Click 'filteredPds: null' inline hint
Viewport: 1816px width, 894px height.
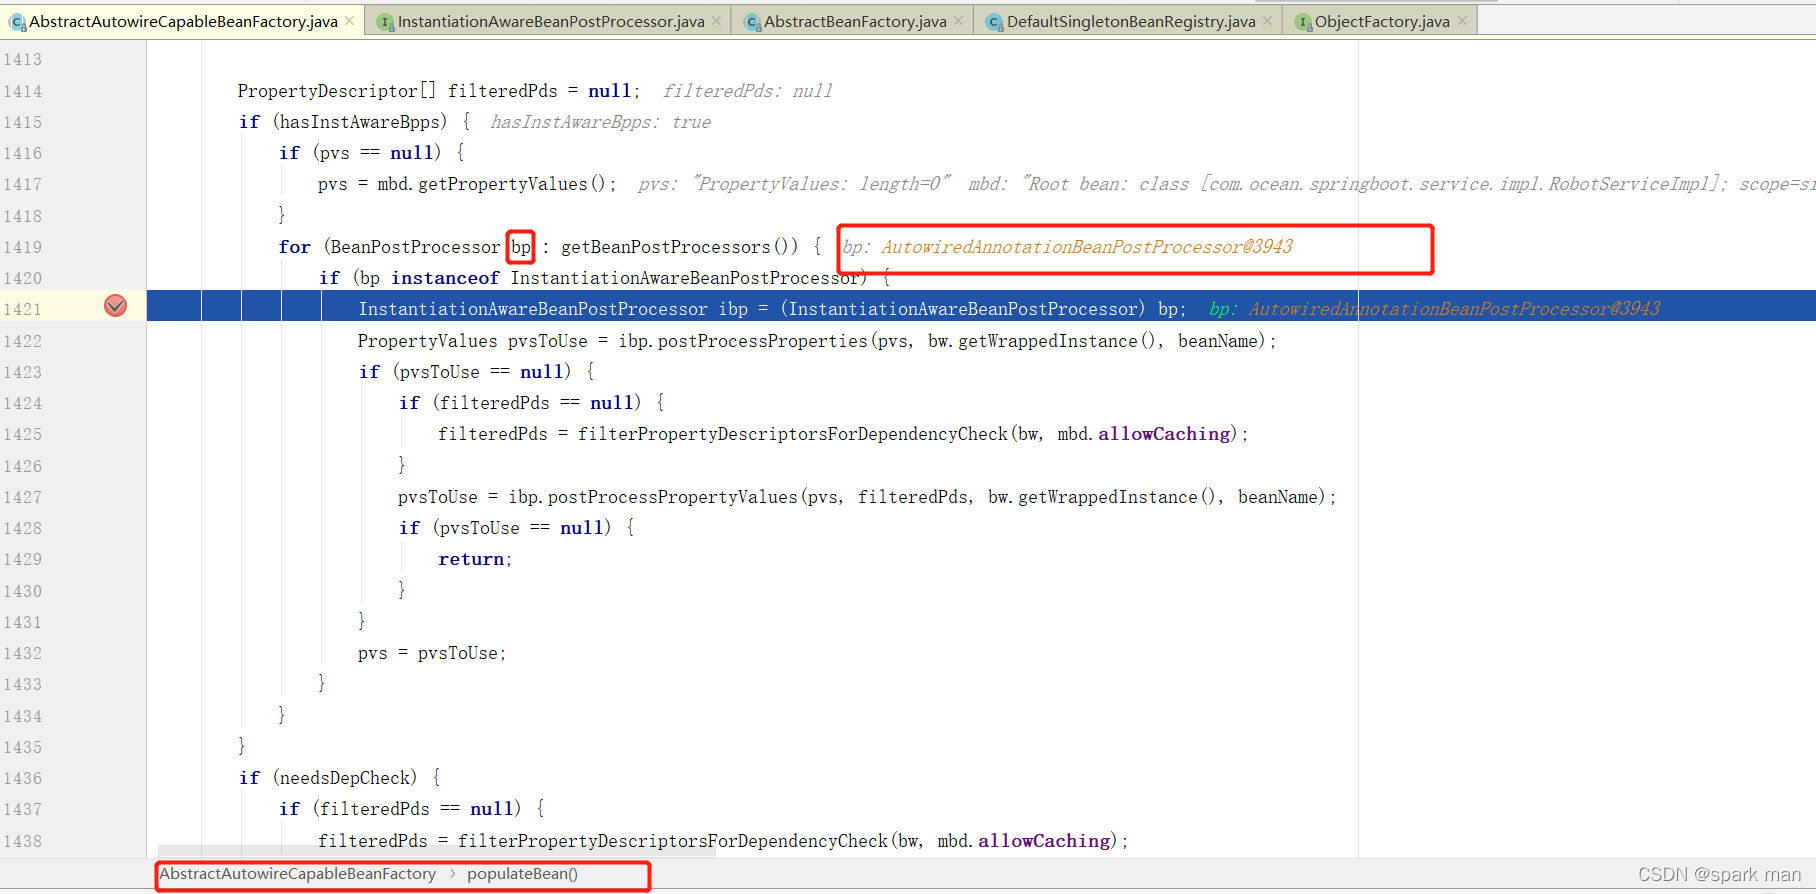pos(748,91)
